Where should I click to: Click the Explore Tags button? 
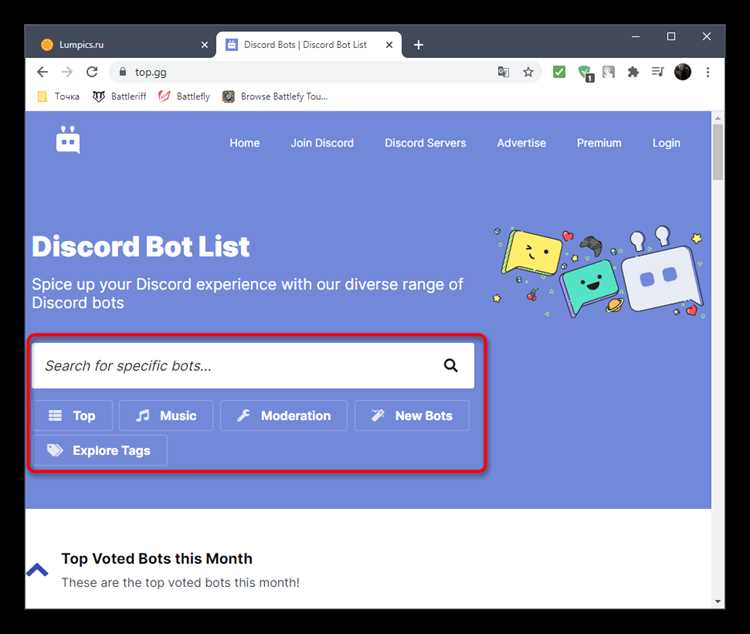pos(100,450)
